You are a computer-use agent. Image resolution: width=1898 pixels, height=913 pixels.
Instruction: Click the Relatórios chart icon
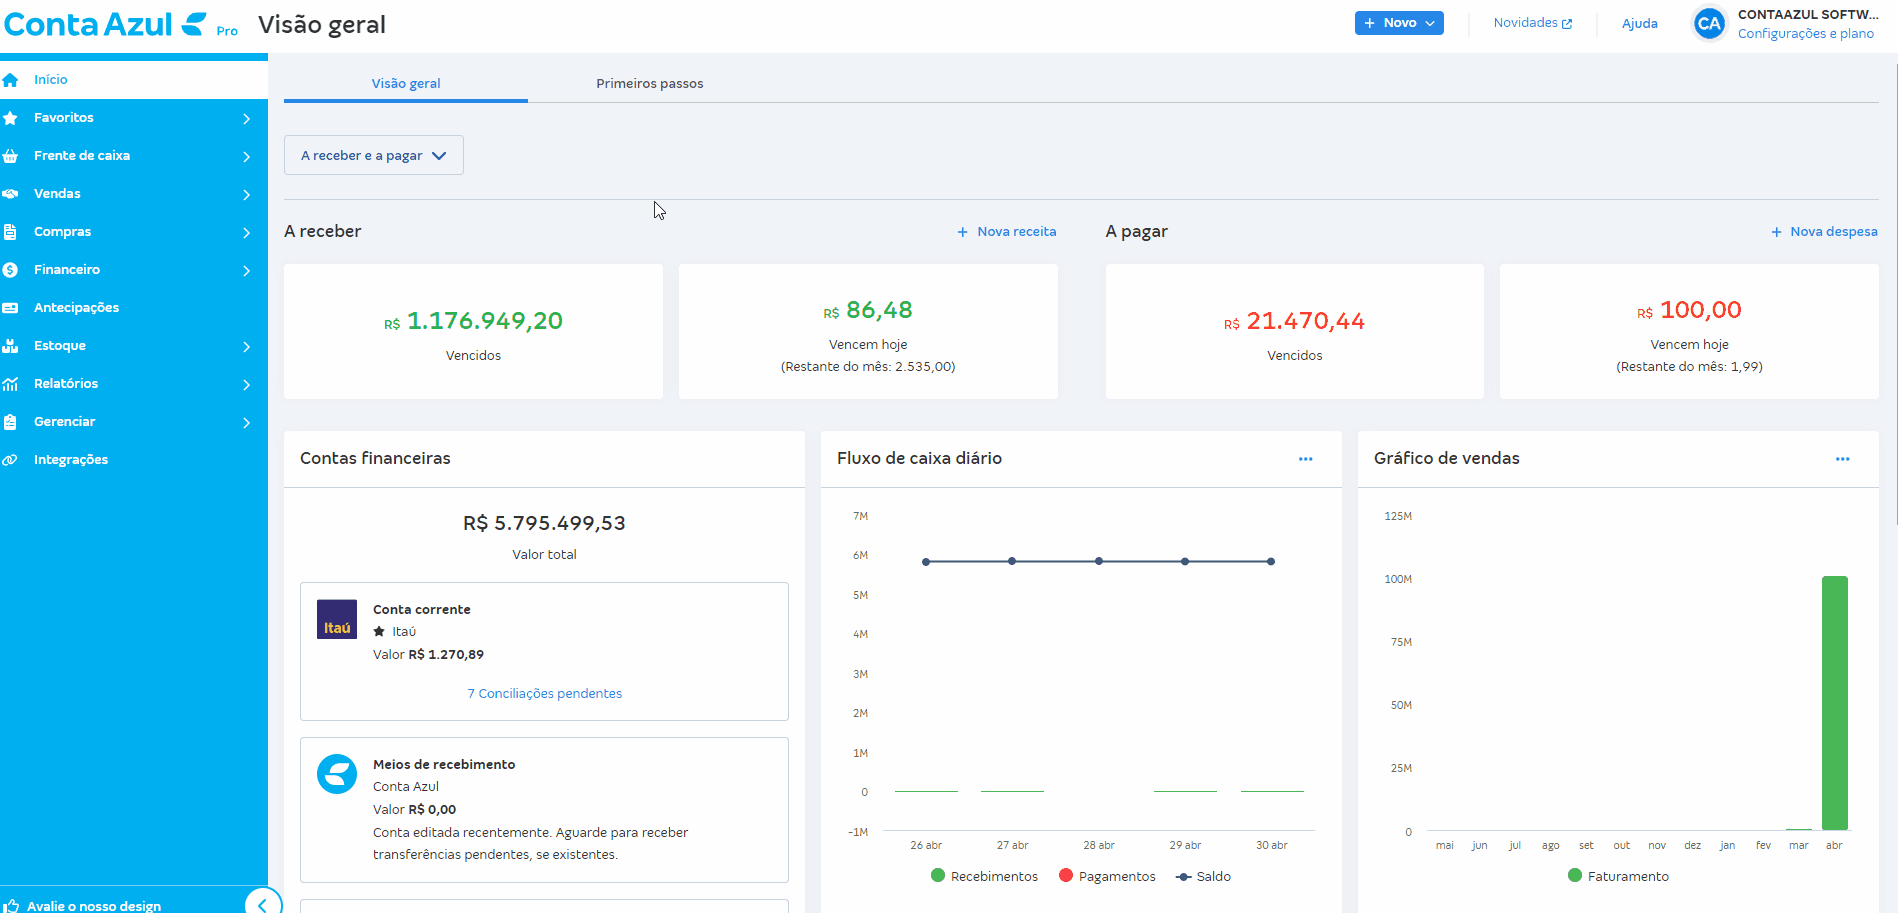pos(10,384)
